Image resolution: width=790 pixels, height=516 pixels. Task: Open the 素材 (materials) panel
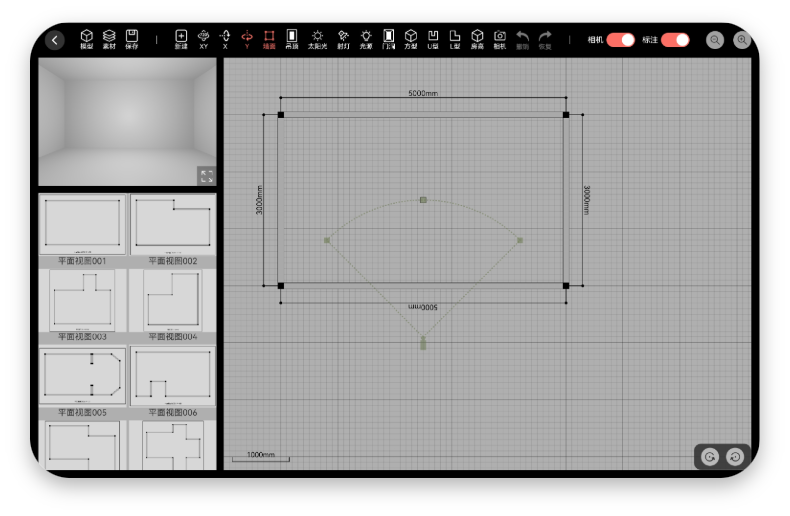pos(109,39)
